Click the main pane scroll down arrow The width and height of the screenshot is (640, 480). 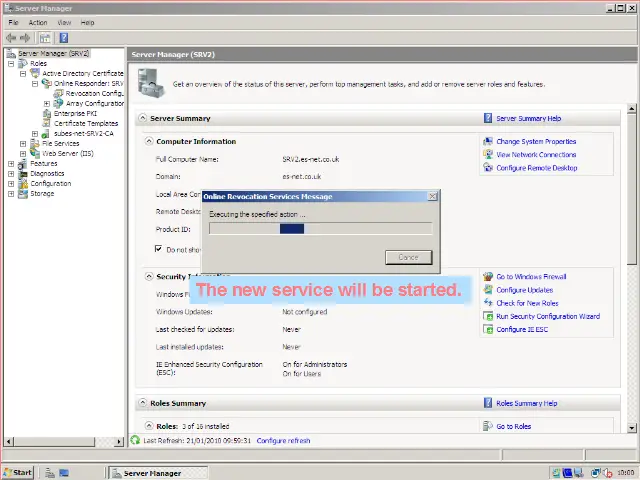631,428
